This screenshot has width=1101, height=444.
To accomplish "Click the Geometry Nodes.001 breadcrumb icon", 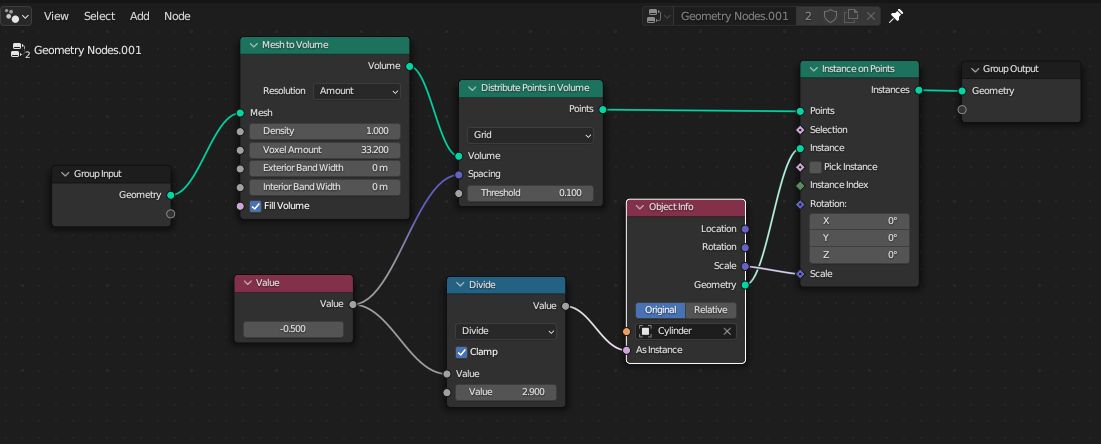I will pos(20,51).
